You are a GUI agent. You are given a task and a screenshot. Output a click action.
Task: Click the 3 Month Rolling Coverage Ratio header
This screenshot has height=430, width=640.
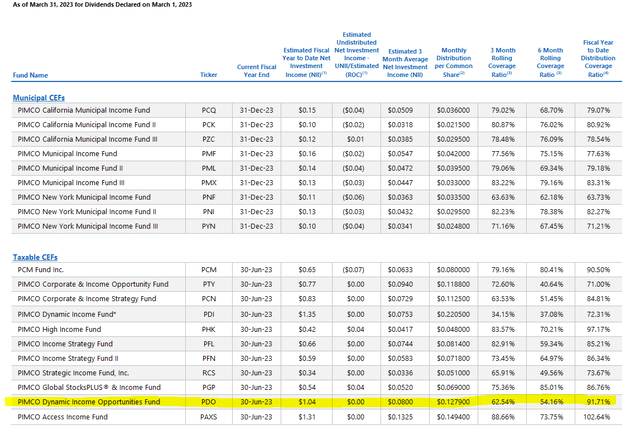coord(503,62)
